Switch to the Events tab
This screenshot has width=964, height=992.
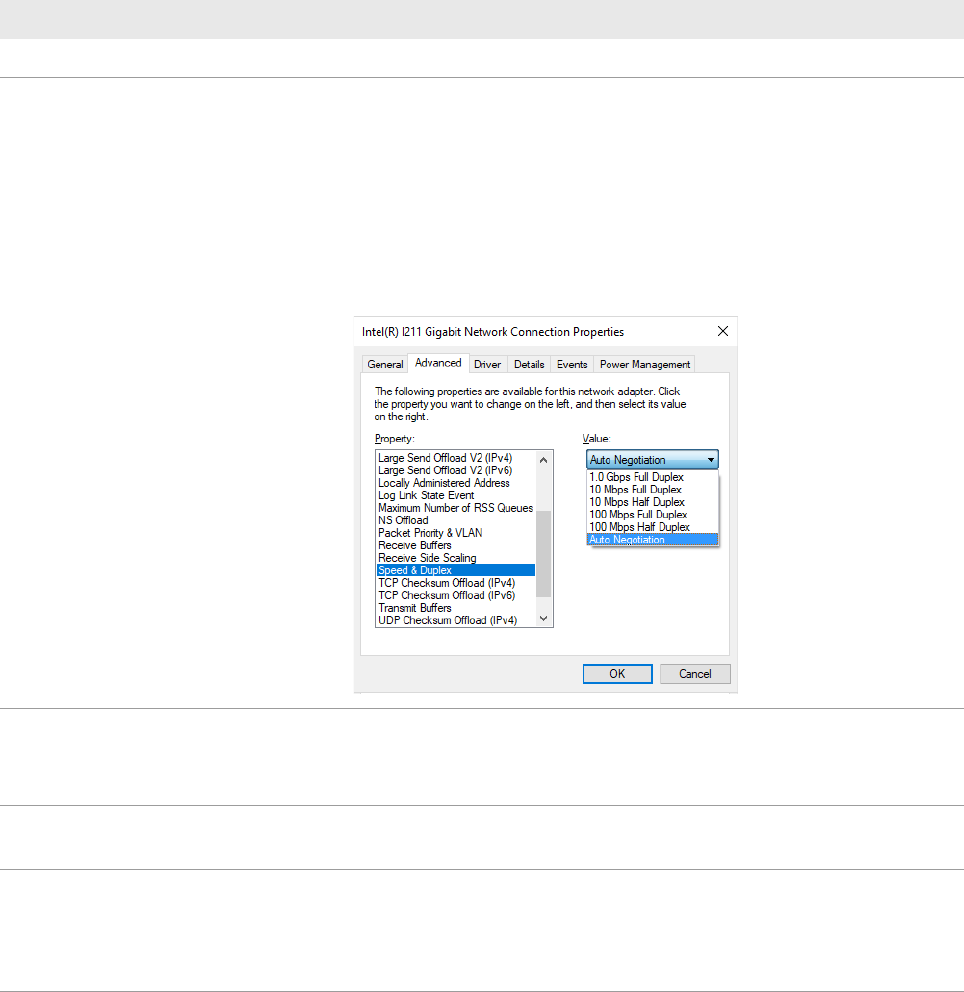(572, 364)
